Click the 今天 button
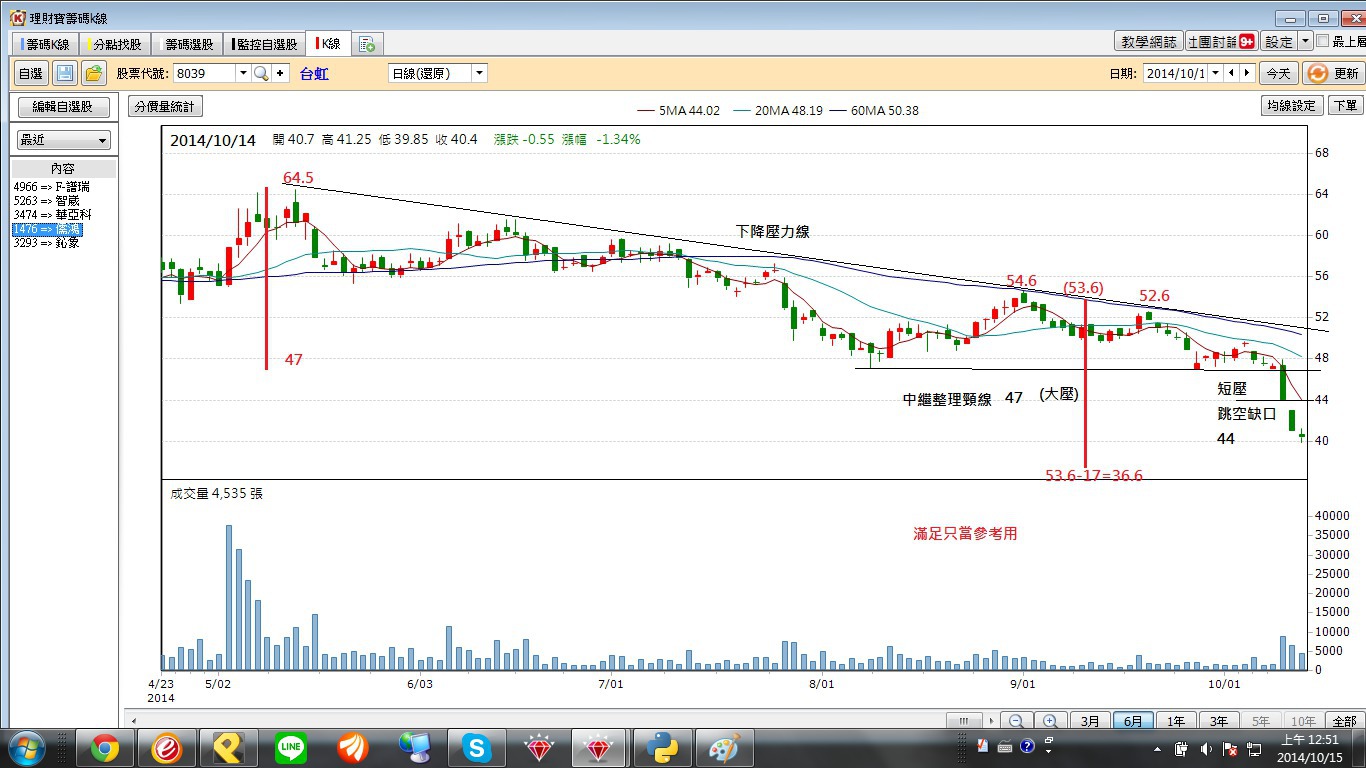The width and height of the screenshot is (1366, 768). tap(1277, 73)
